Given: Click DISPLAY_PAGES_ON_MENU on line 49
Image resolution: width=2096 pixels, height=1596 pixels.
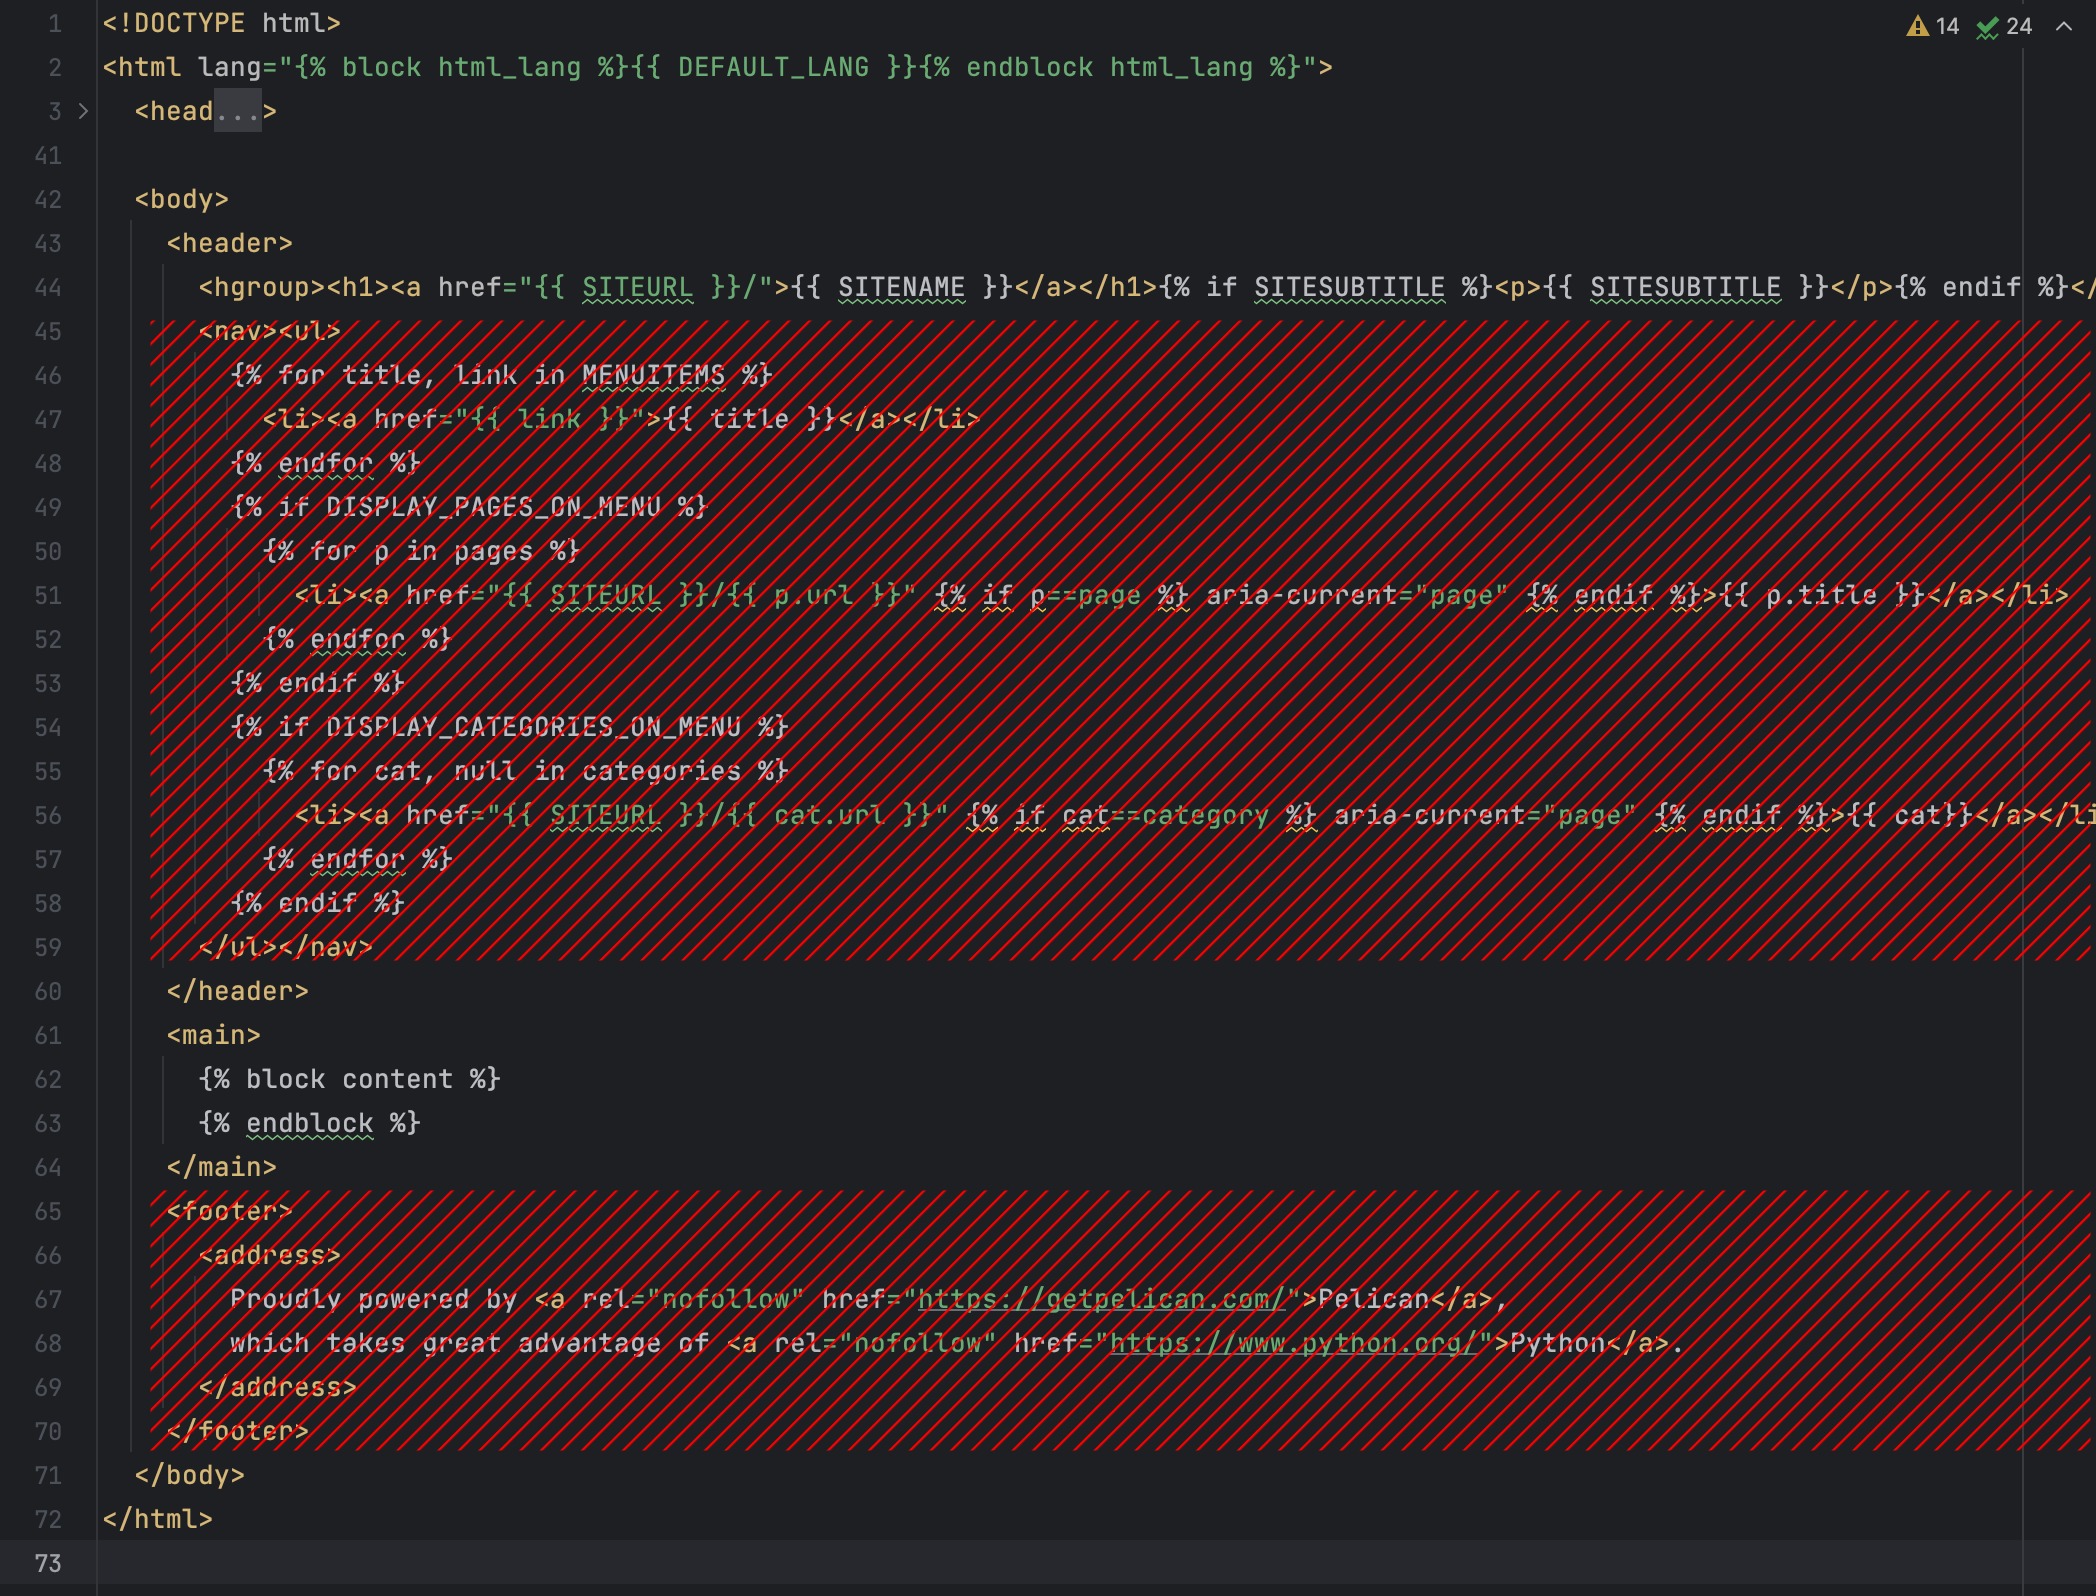Looking at the screenshot, I should [493, 507].
